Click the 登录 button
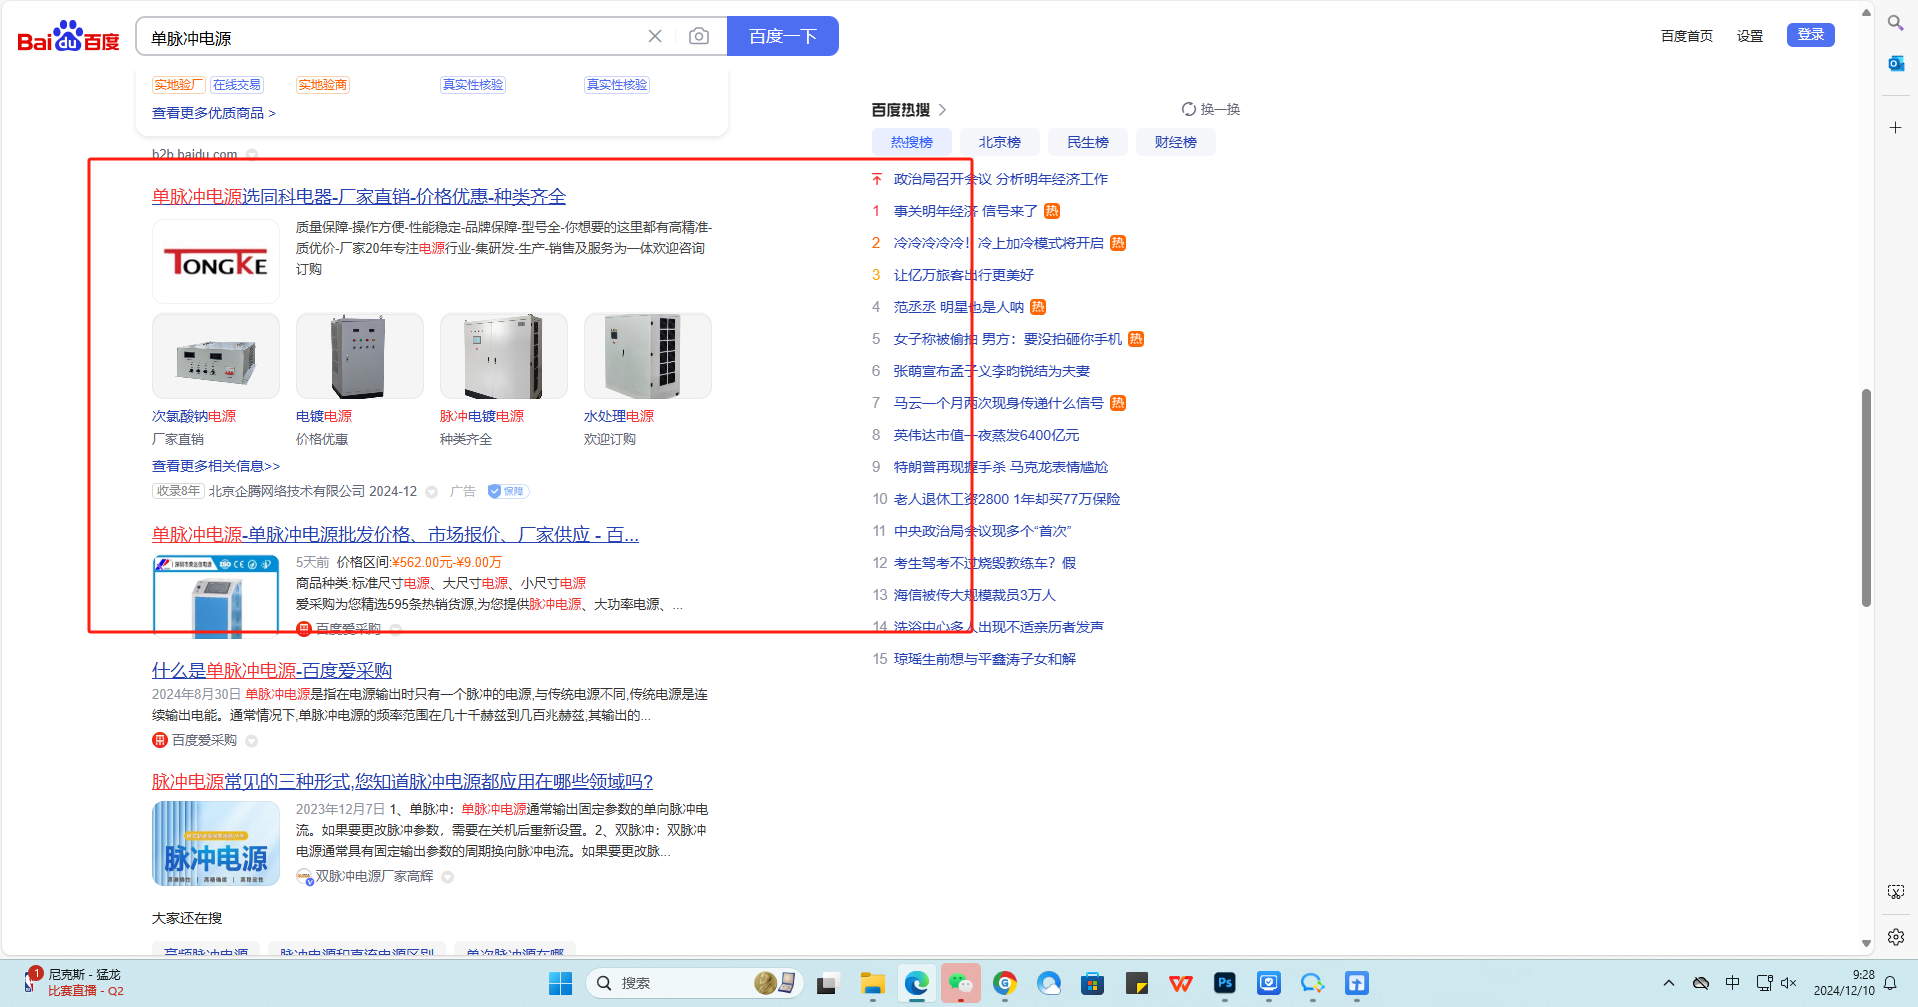1918x1007 pixels. [1811, 35]
